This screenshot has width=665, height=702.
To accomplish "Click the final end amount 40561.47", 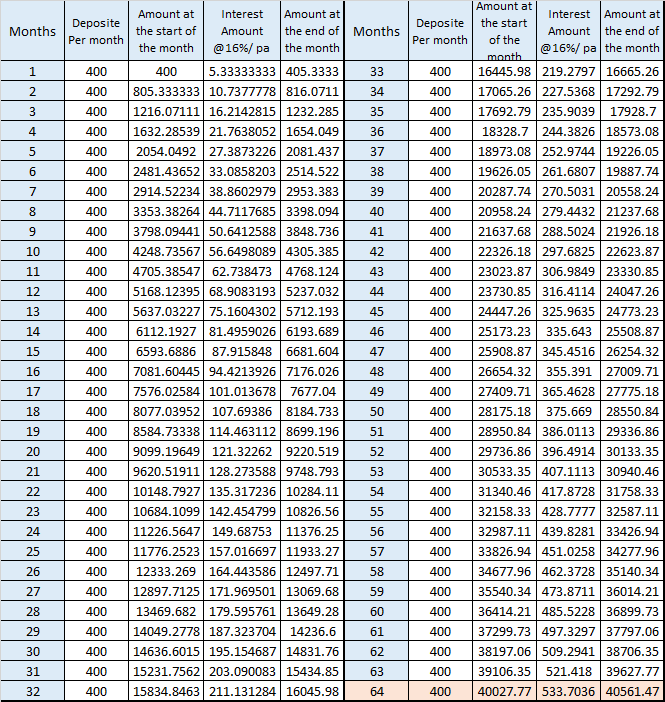I will click(x=632, y=691).
